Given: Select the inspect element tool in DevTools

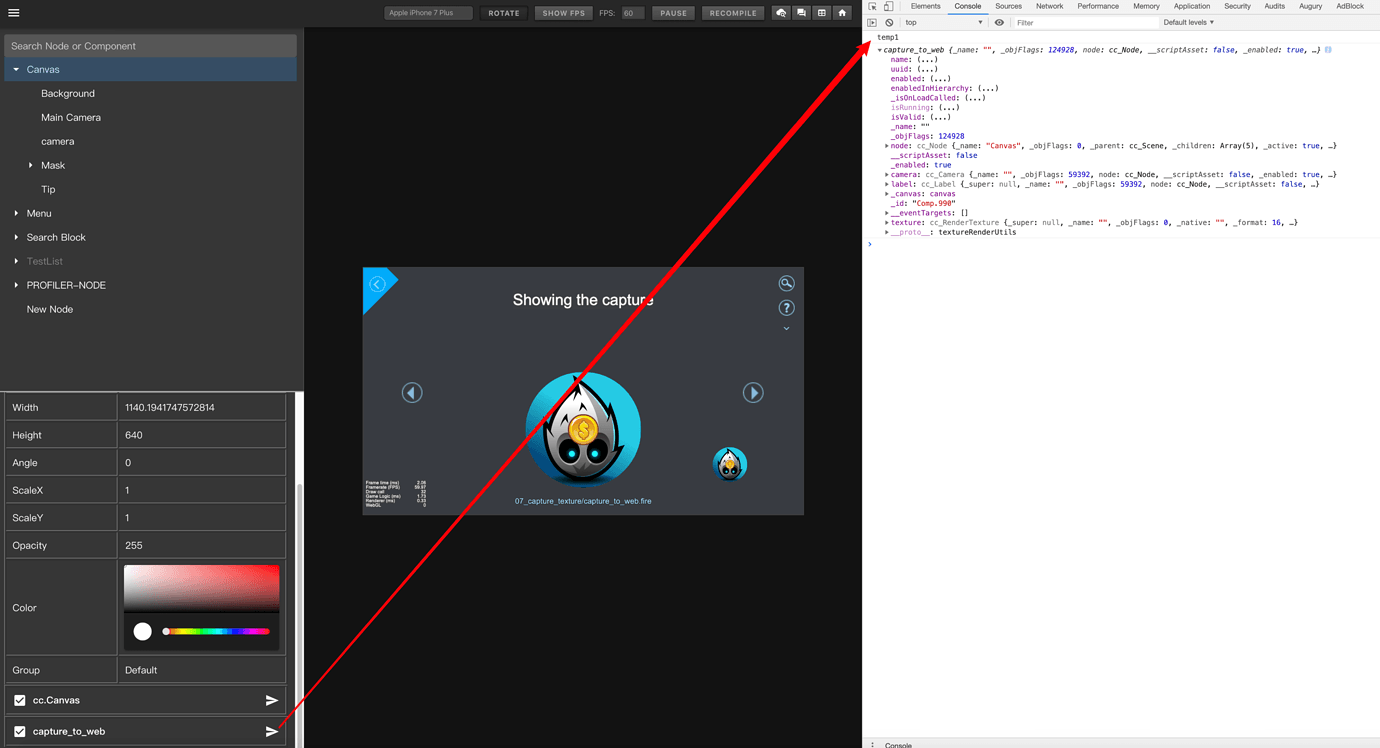Looking at the screenshot, I should point(873,6).
